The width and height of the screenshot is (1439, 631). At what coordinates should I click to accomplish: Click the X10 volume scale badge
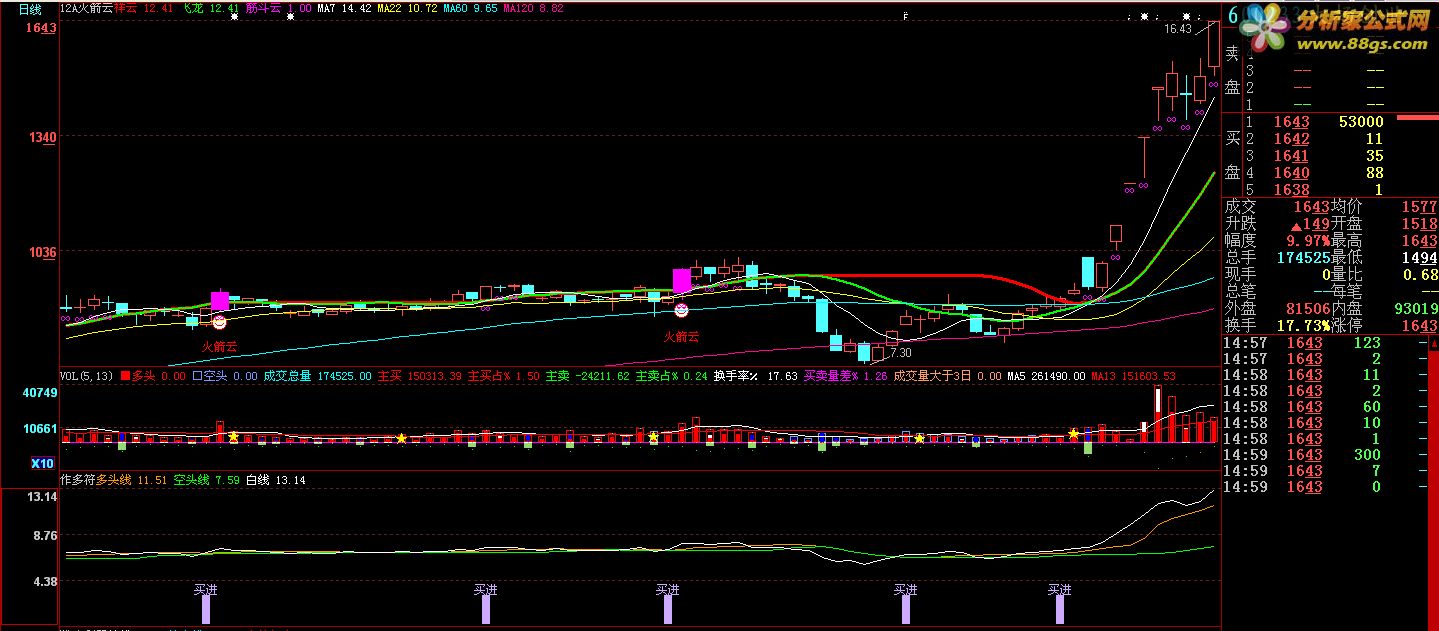coord(42,464)
